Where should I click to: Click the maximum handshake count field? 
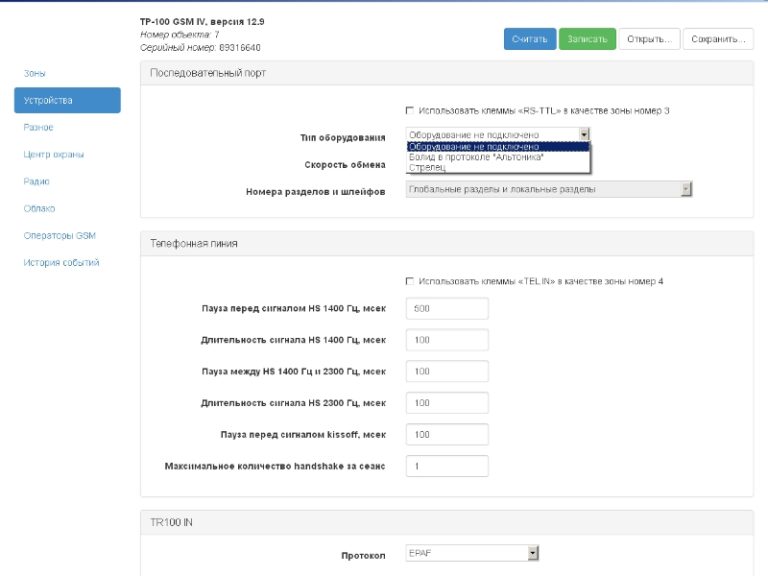click(x=447, y=466)
